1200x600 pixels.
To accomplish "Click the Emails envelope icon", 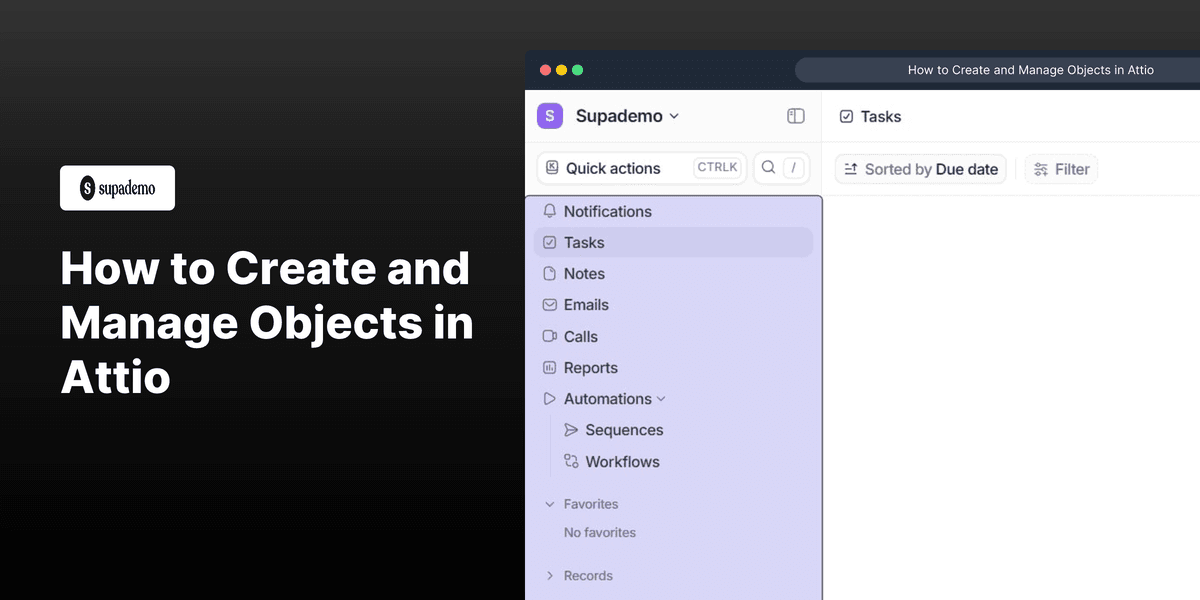I will (x=550, y=304).
